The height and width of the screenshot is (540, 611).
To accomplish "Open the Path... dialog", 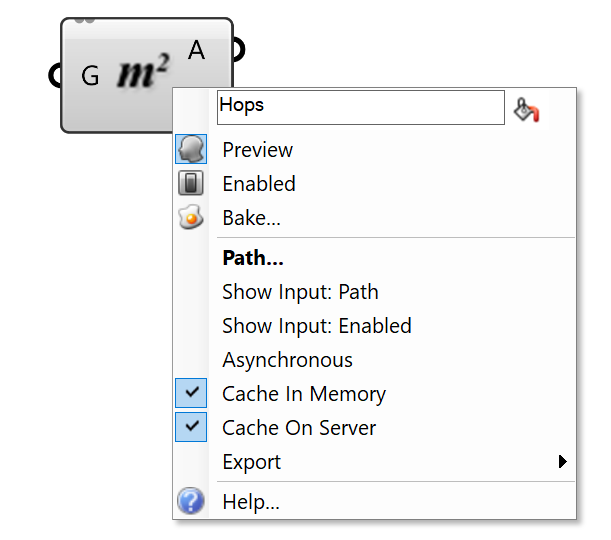I will 253,258.
